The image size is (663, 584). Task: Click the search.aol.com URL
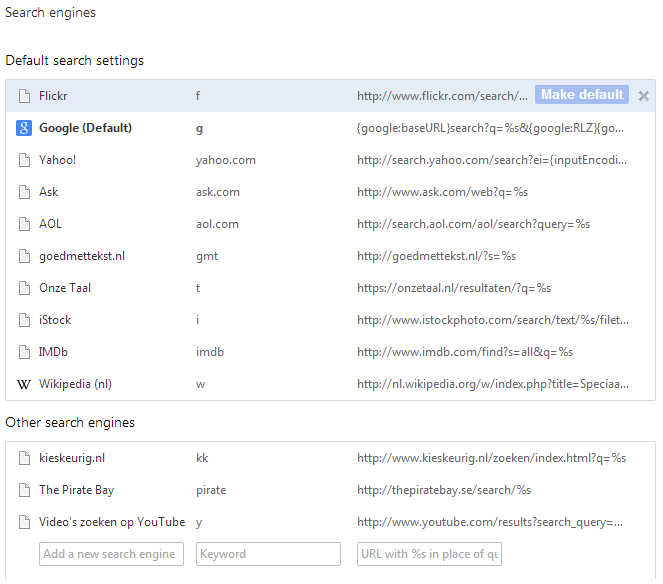click(x=474, y=224)
